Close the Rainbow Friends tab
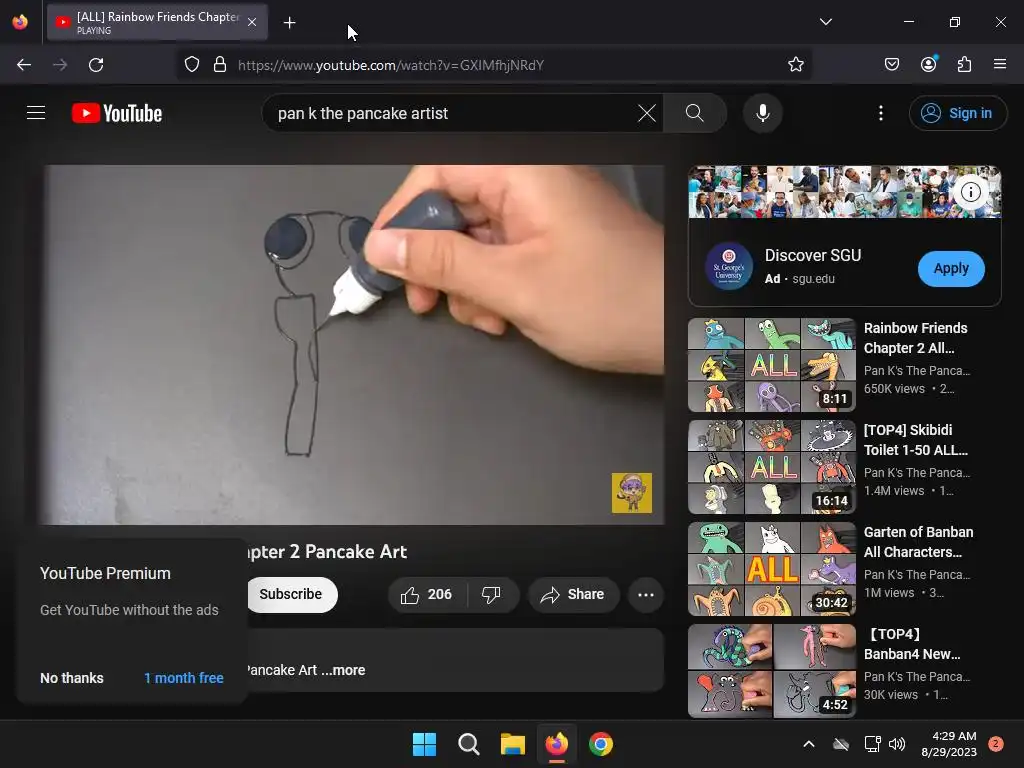 pos(252,22)
